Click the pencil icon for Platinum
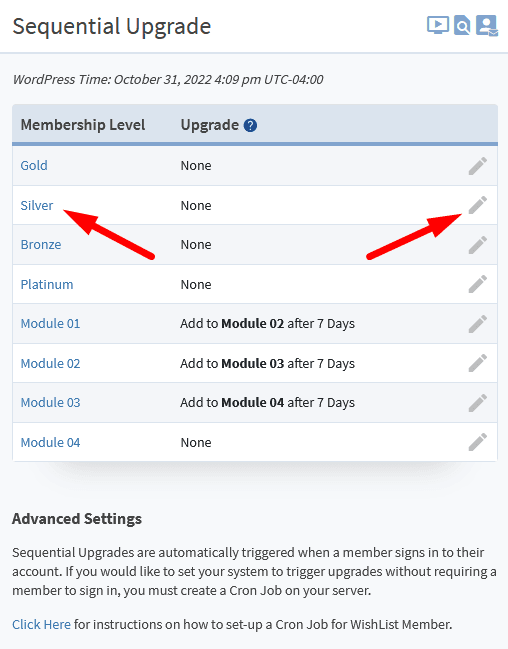This screenshot has height=649, width=508. (x=477, y=284)
